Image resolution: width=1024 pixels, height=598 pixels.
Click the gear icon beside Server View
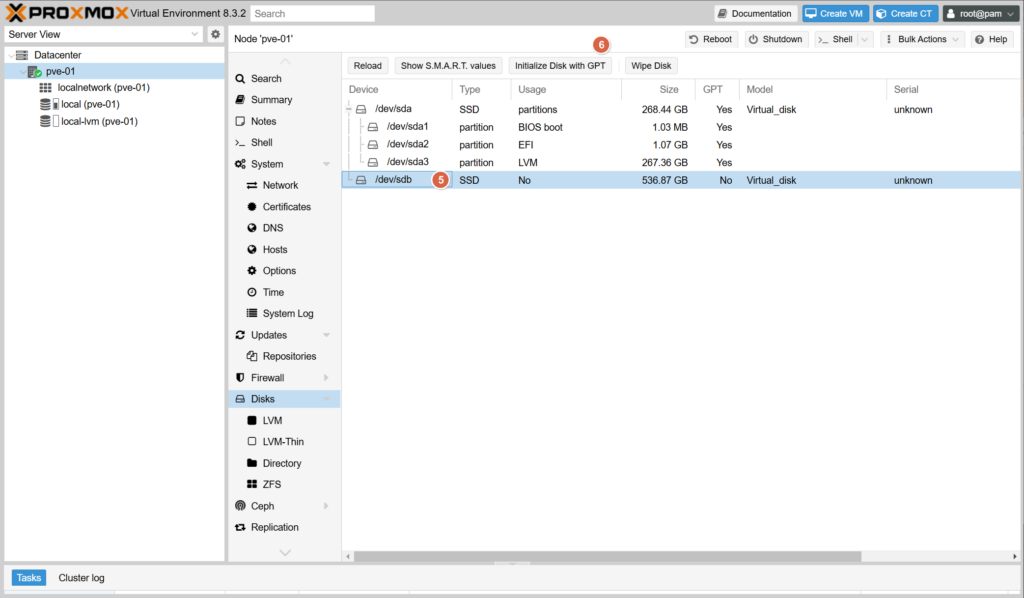pyautogui.click(x=215, y=34)
